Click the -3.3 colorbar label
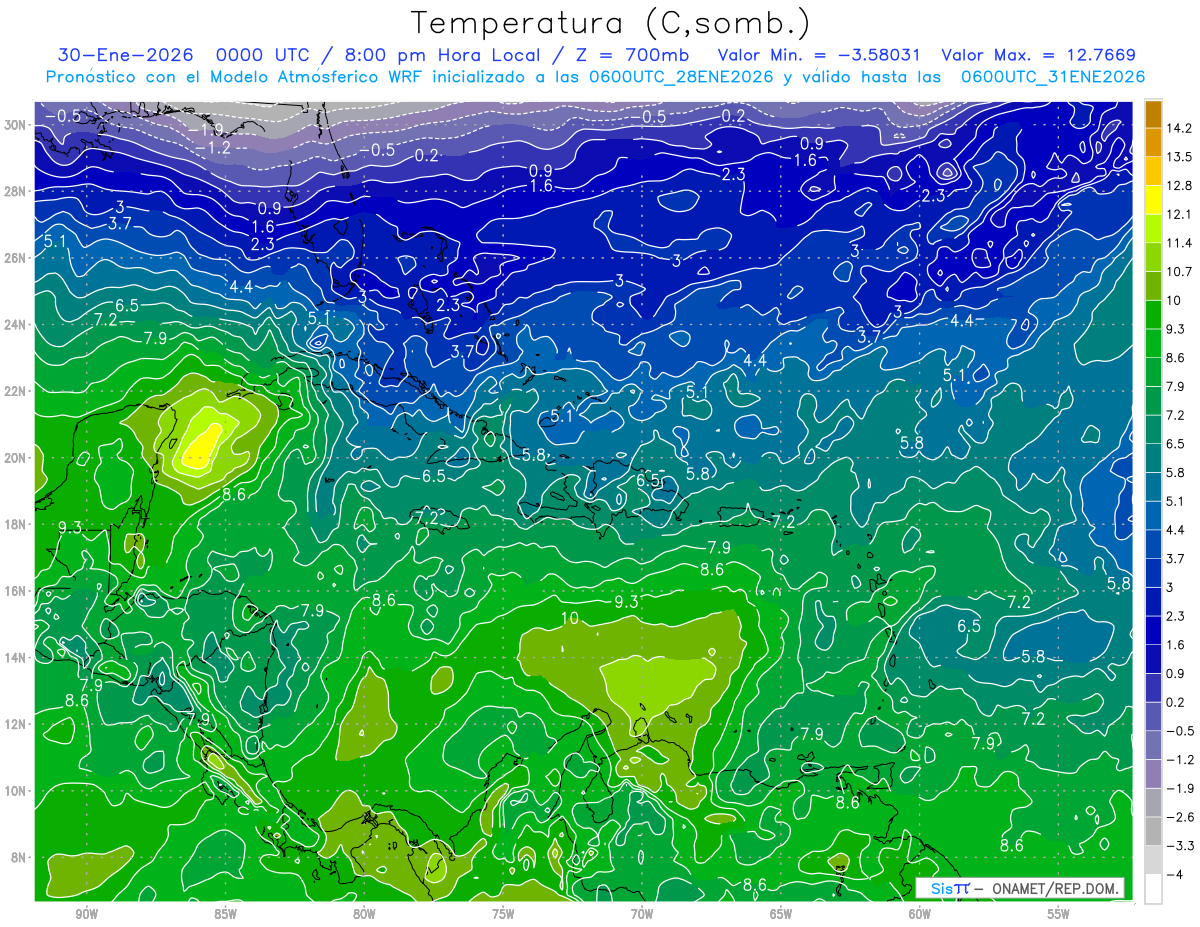The height and width of the screenshot is (927, 1200). (1181, 846)
